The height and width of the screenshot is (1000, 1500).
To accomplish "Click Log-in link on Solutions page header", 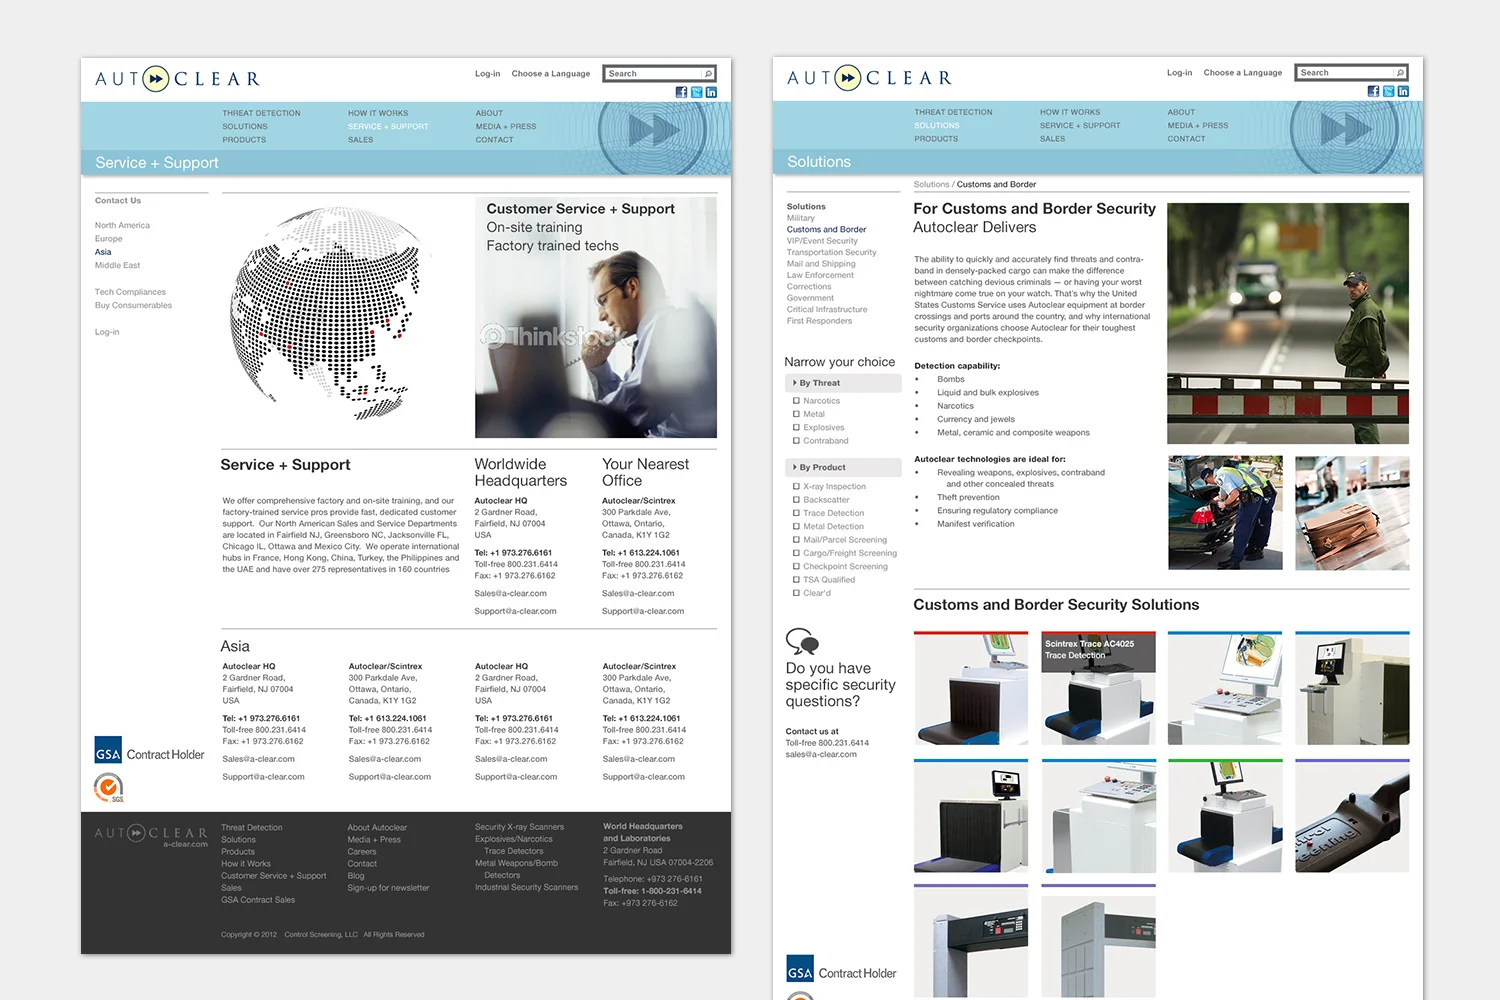I will pos(1179,73).
